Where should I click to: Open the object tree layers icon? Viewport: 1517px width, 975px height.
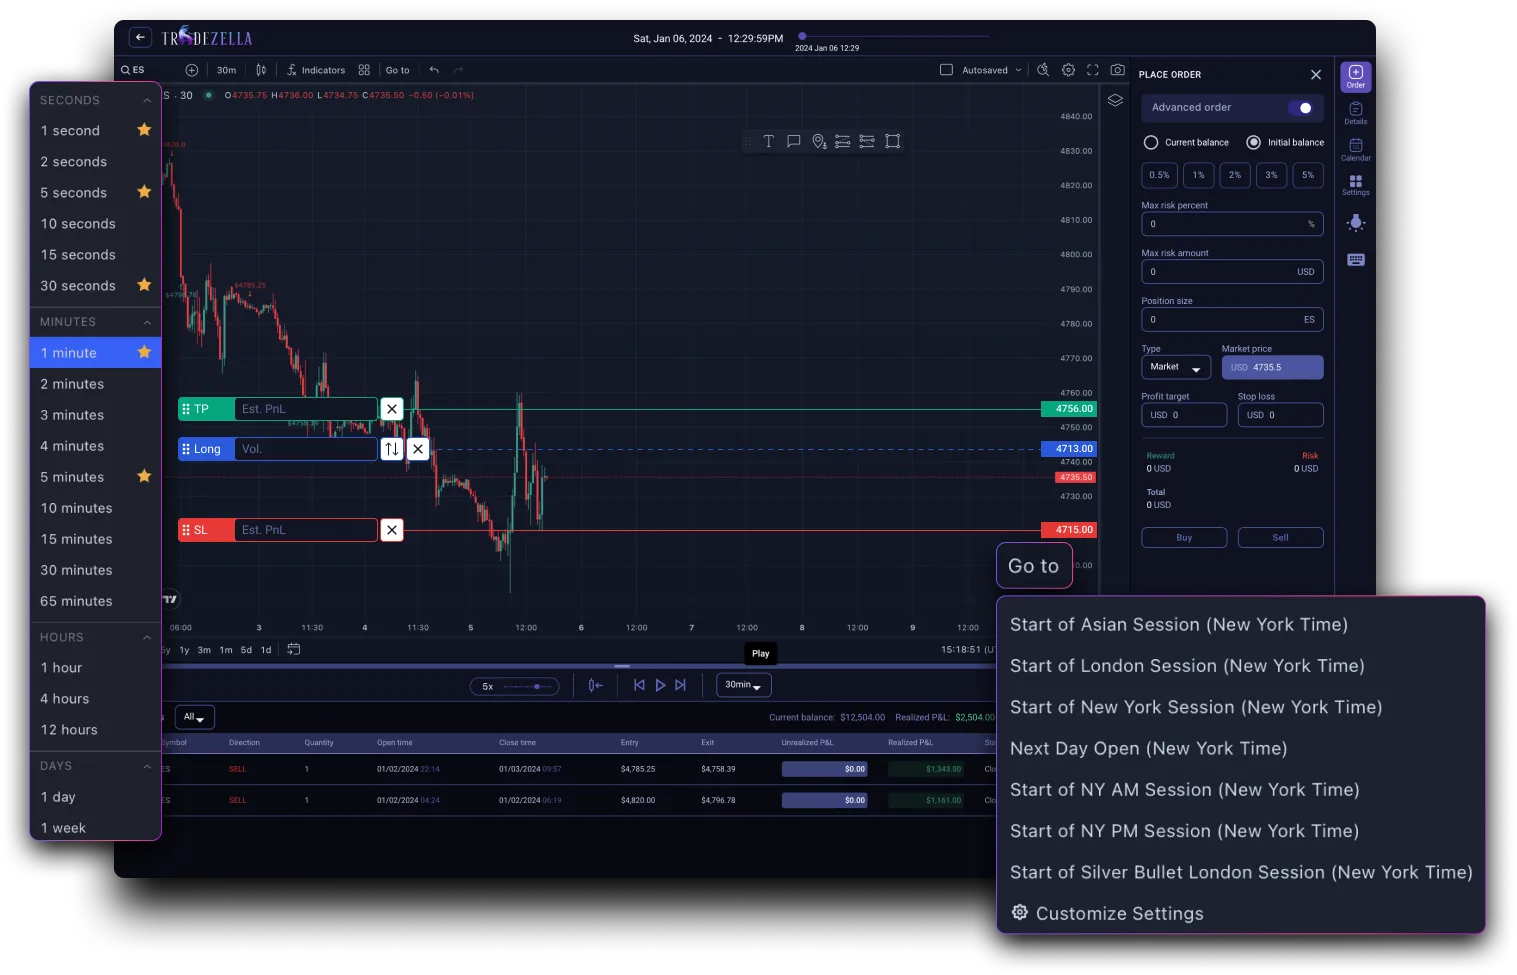1115,100
